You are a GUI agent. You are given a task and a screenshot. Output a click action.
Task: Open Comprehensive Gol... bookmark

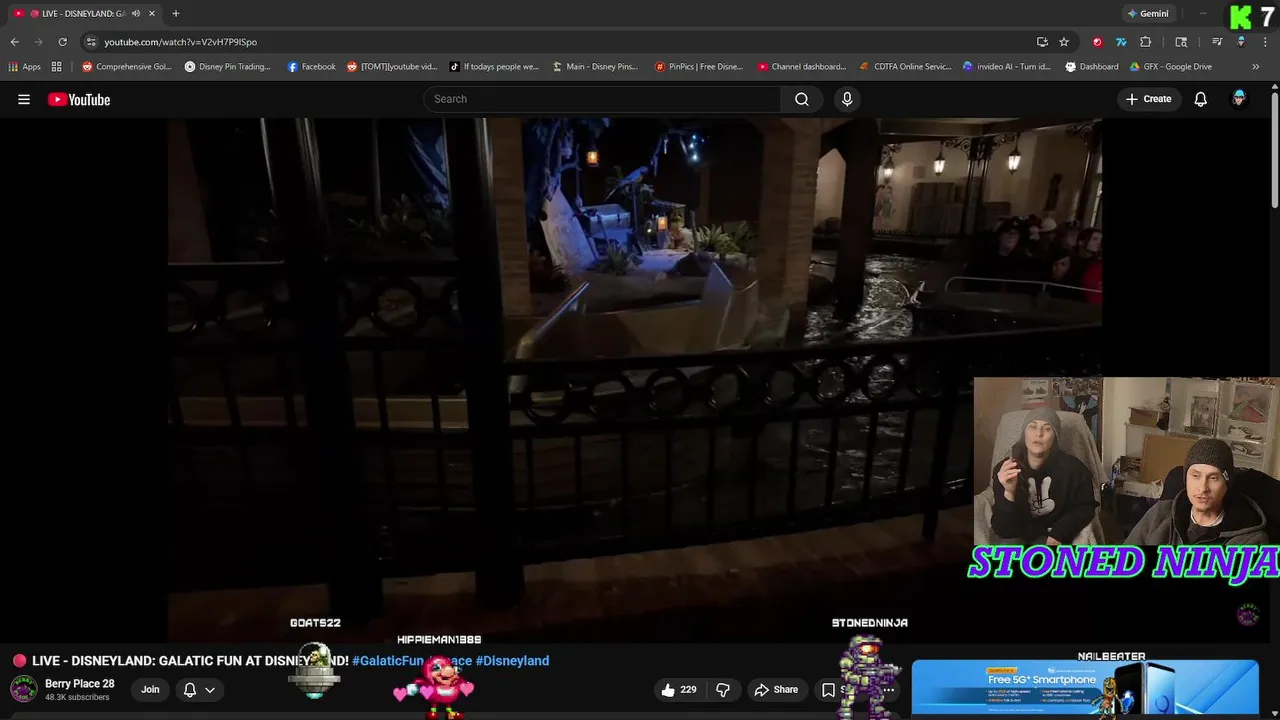pos(127,67)
